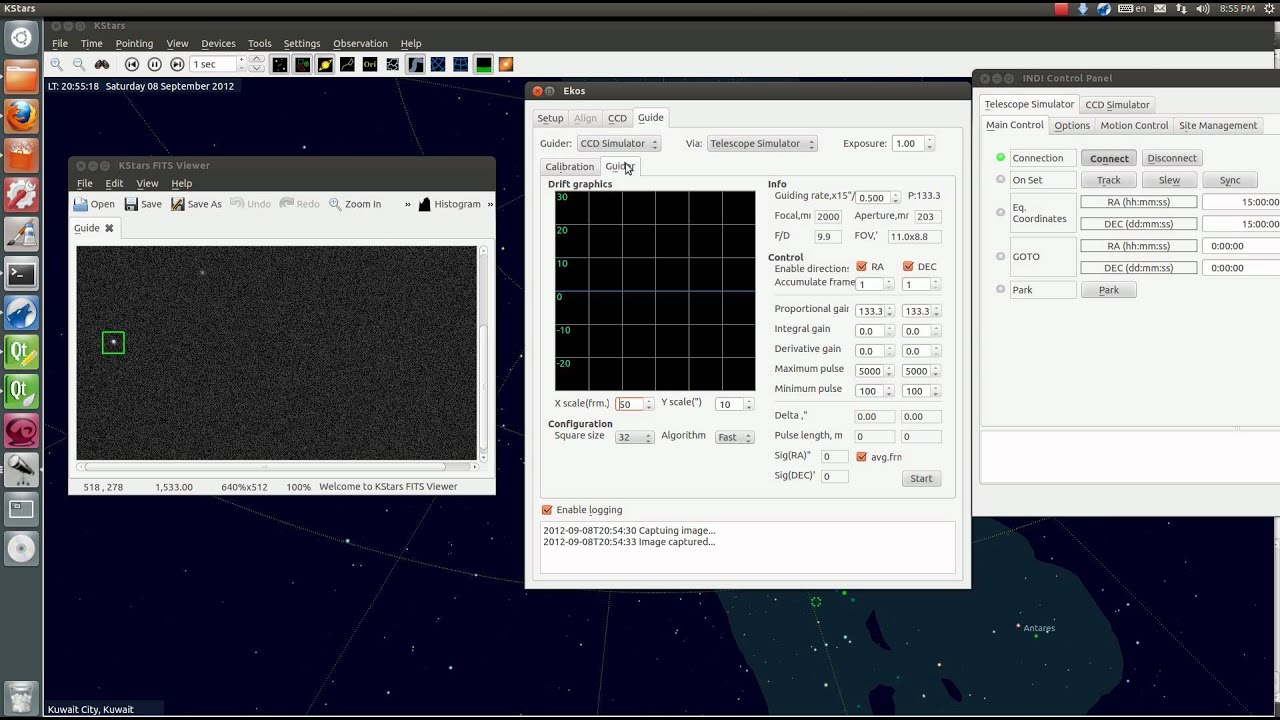Screen dimensions: 1280x720
Task: Toggle avg.frn checkbox
Action: point(862,457)
